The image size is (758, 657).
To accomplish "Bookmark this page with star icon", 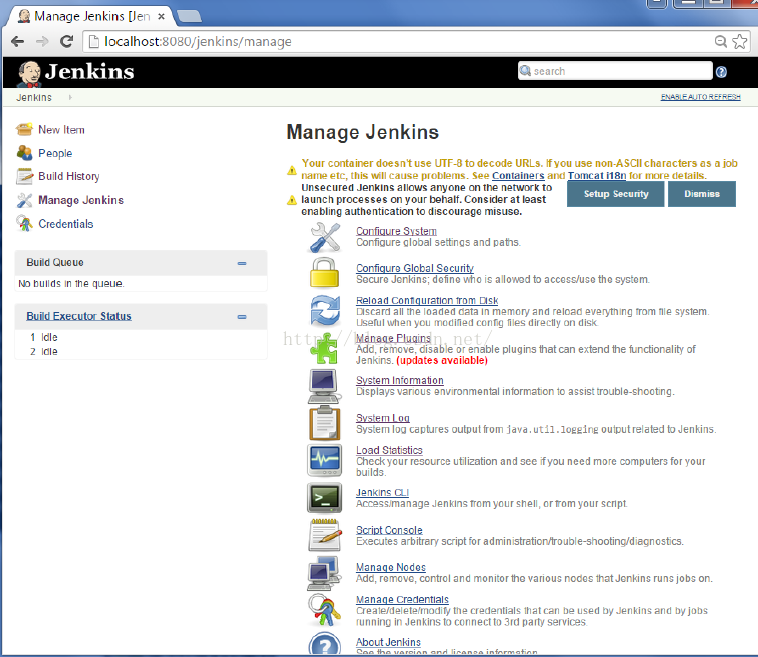I will coord(740,42).
